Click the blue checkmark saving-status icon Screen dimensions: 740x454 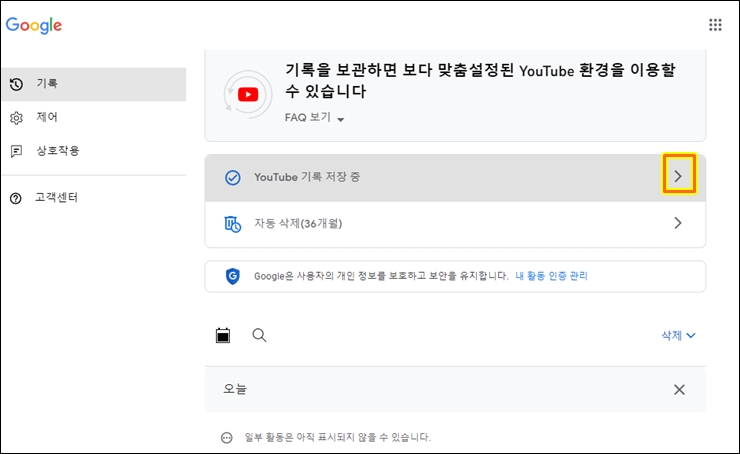coord(232,178)
